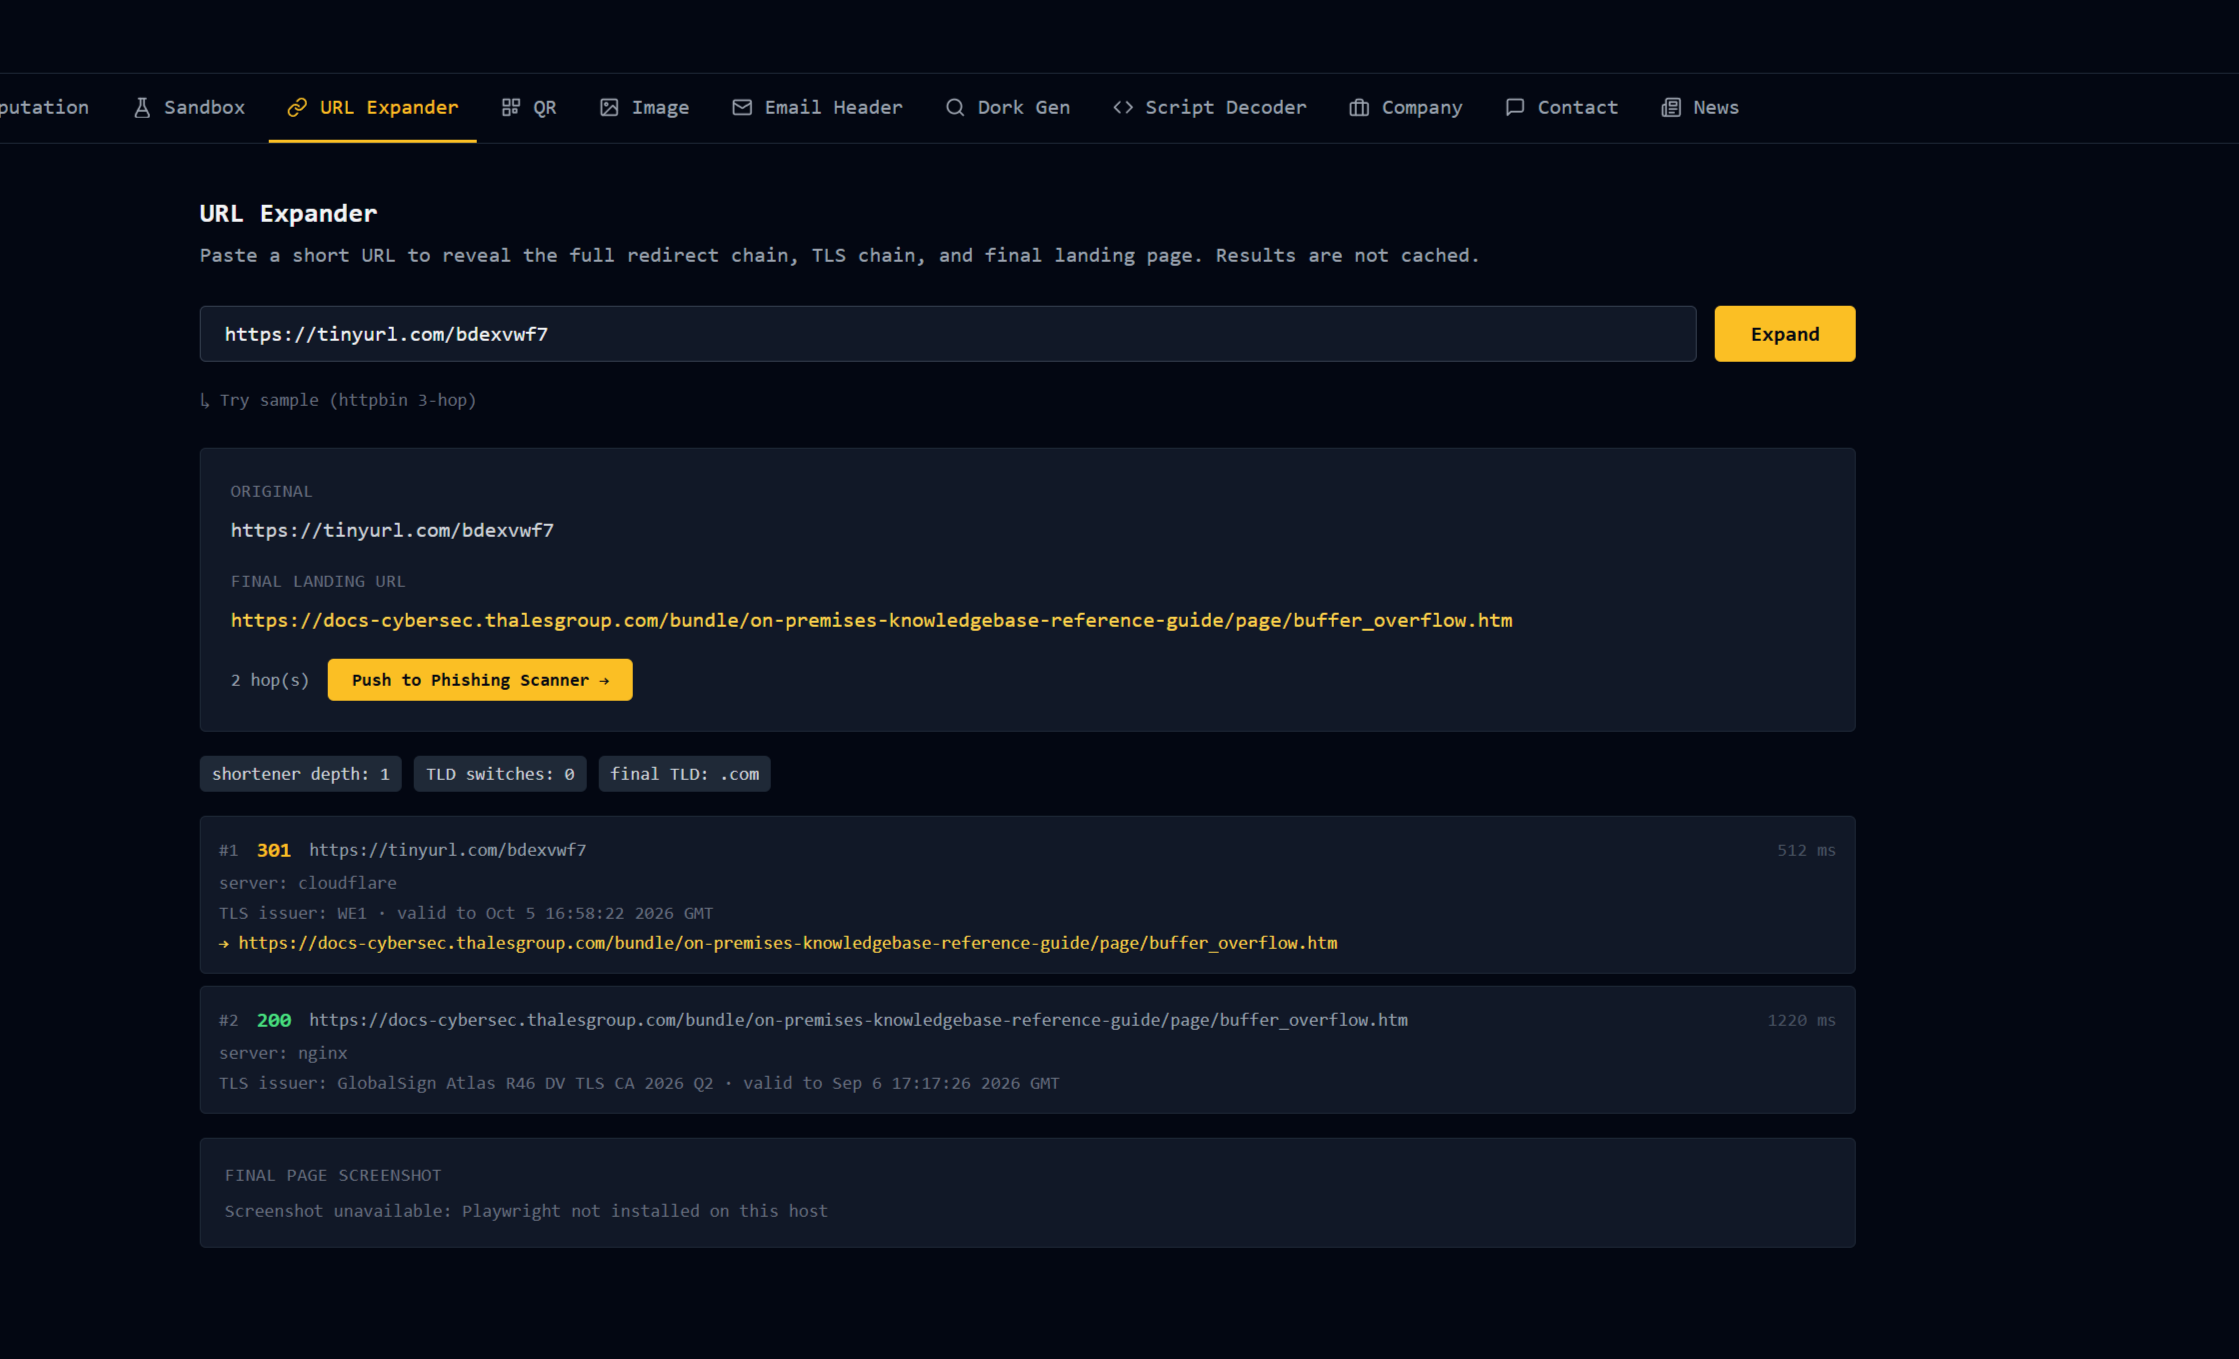Click Try sample (httpbin 3-hop) link
The image size is (2239, 1359).
tap(338, 400)
